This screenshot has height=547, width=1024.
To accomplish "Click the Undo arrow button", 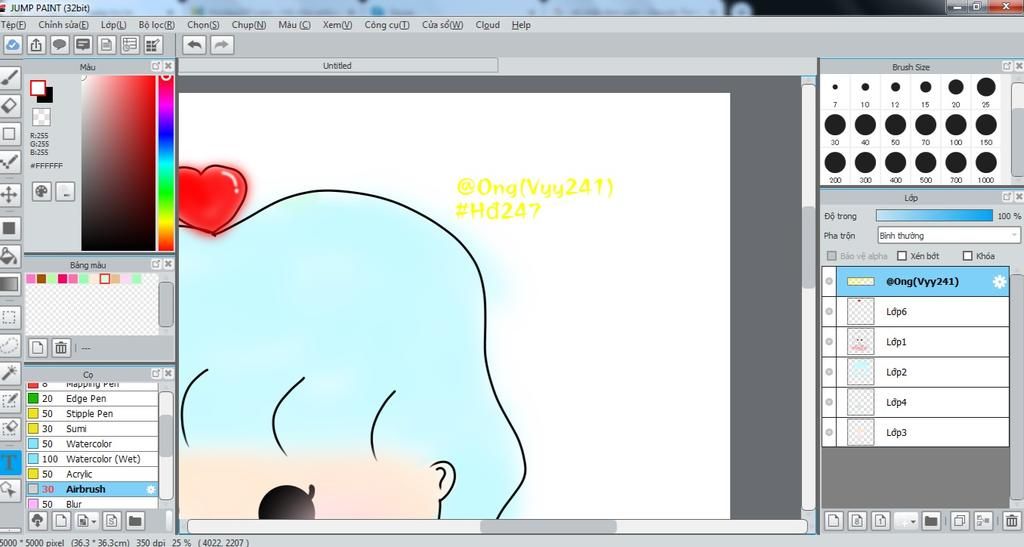I will 194,44.
